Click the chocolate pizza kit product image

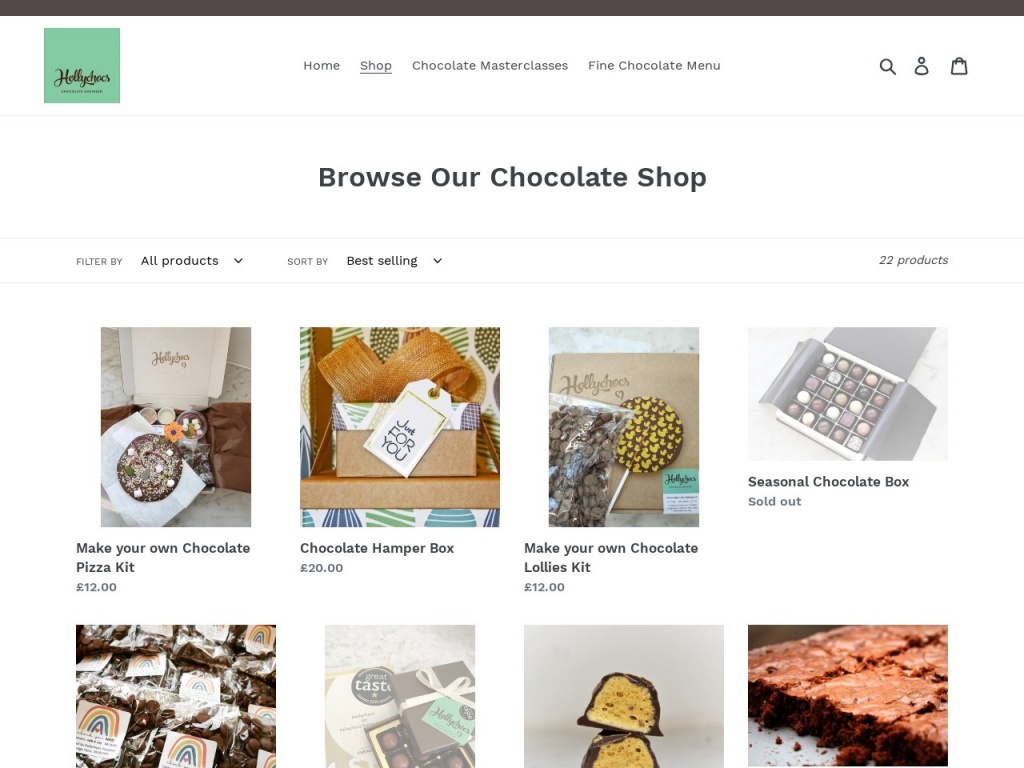point(176,427)
